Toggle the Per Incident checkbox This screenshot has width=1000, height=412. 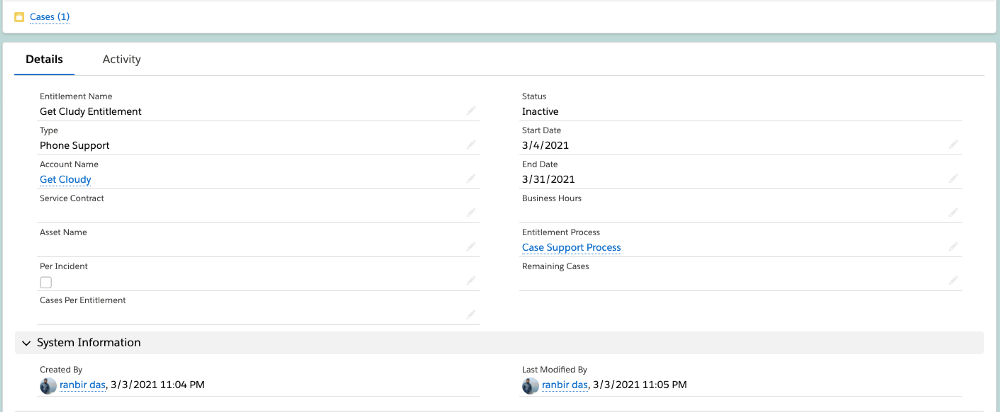[46, 282]
